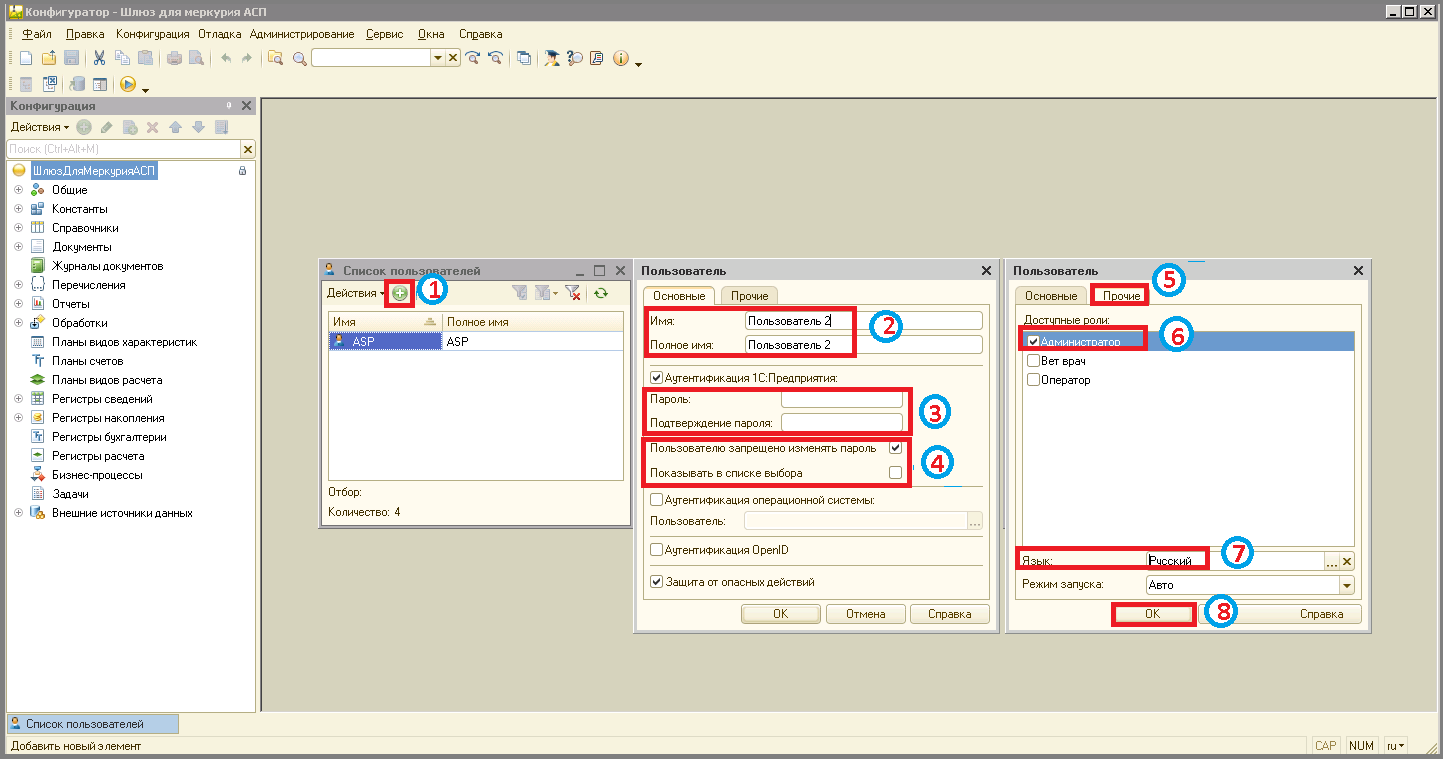1443x759 pixels.
Task: Click the About info icon
Action: coord(620,58)
